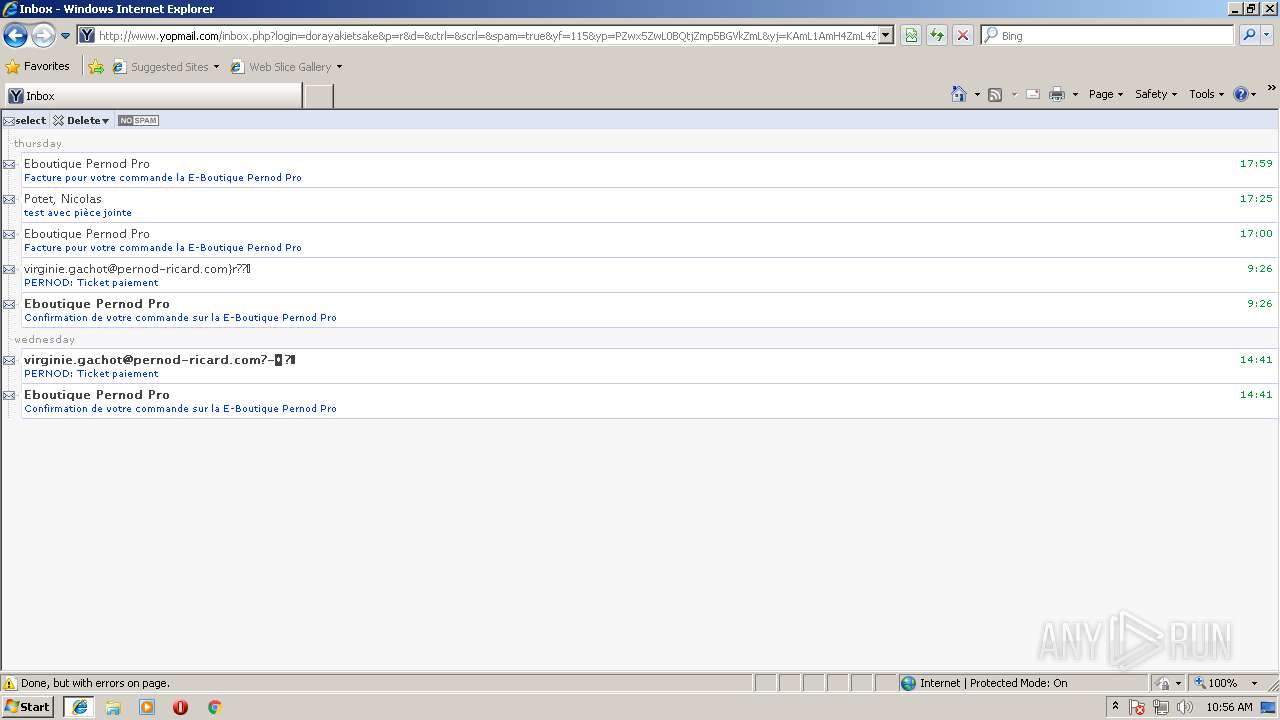
Task: Click the Print toolbar icon
Action: pyautogui.click(x=1057, y=94)
